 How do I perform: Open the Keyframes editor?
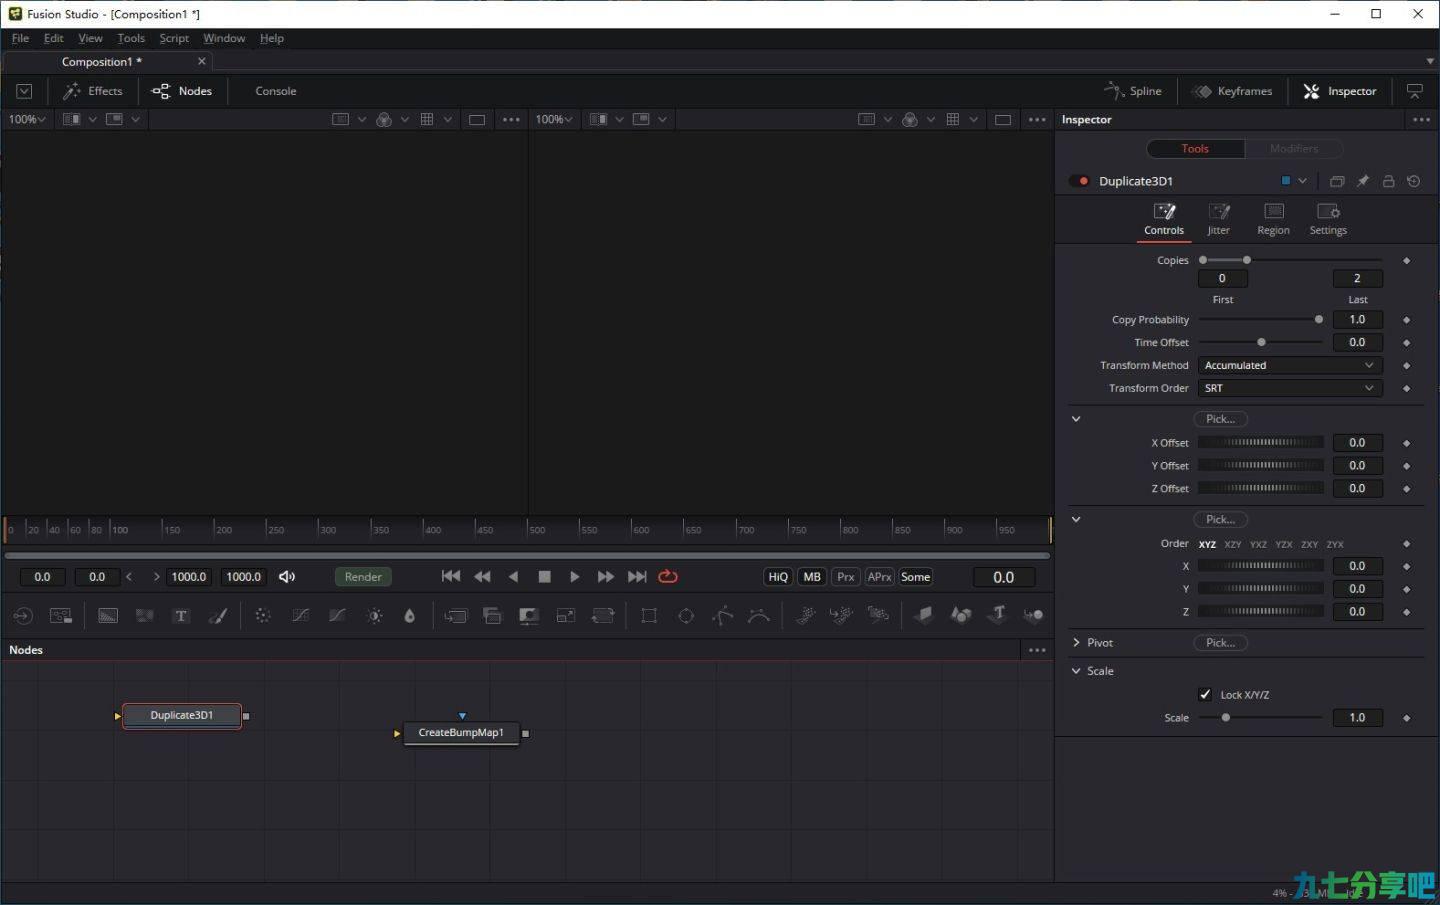(x=1232, y=91)
